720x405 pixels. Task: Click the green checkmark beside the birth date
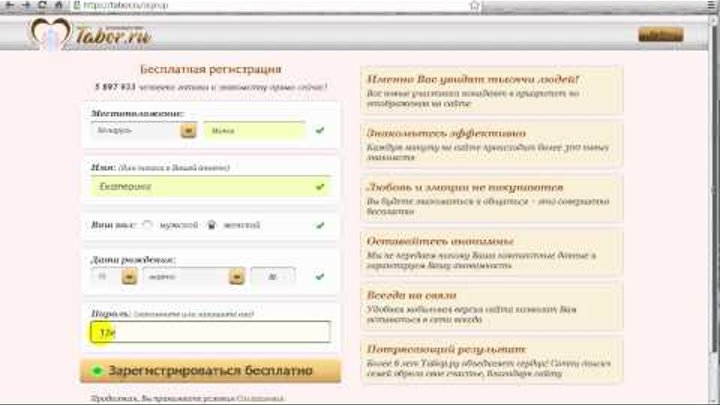coord(320,276)
